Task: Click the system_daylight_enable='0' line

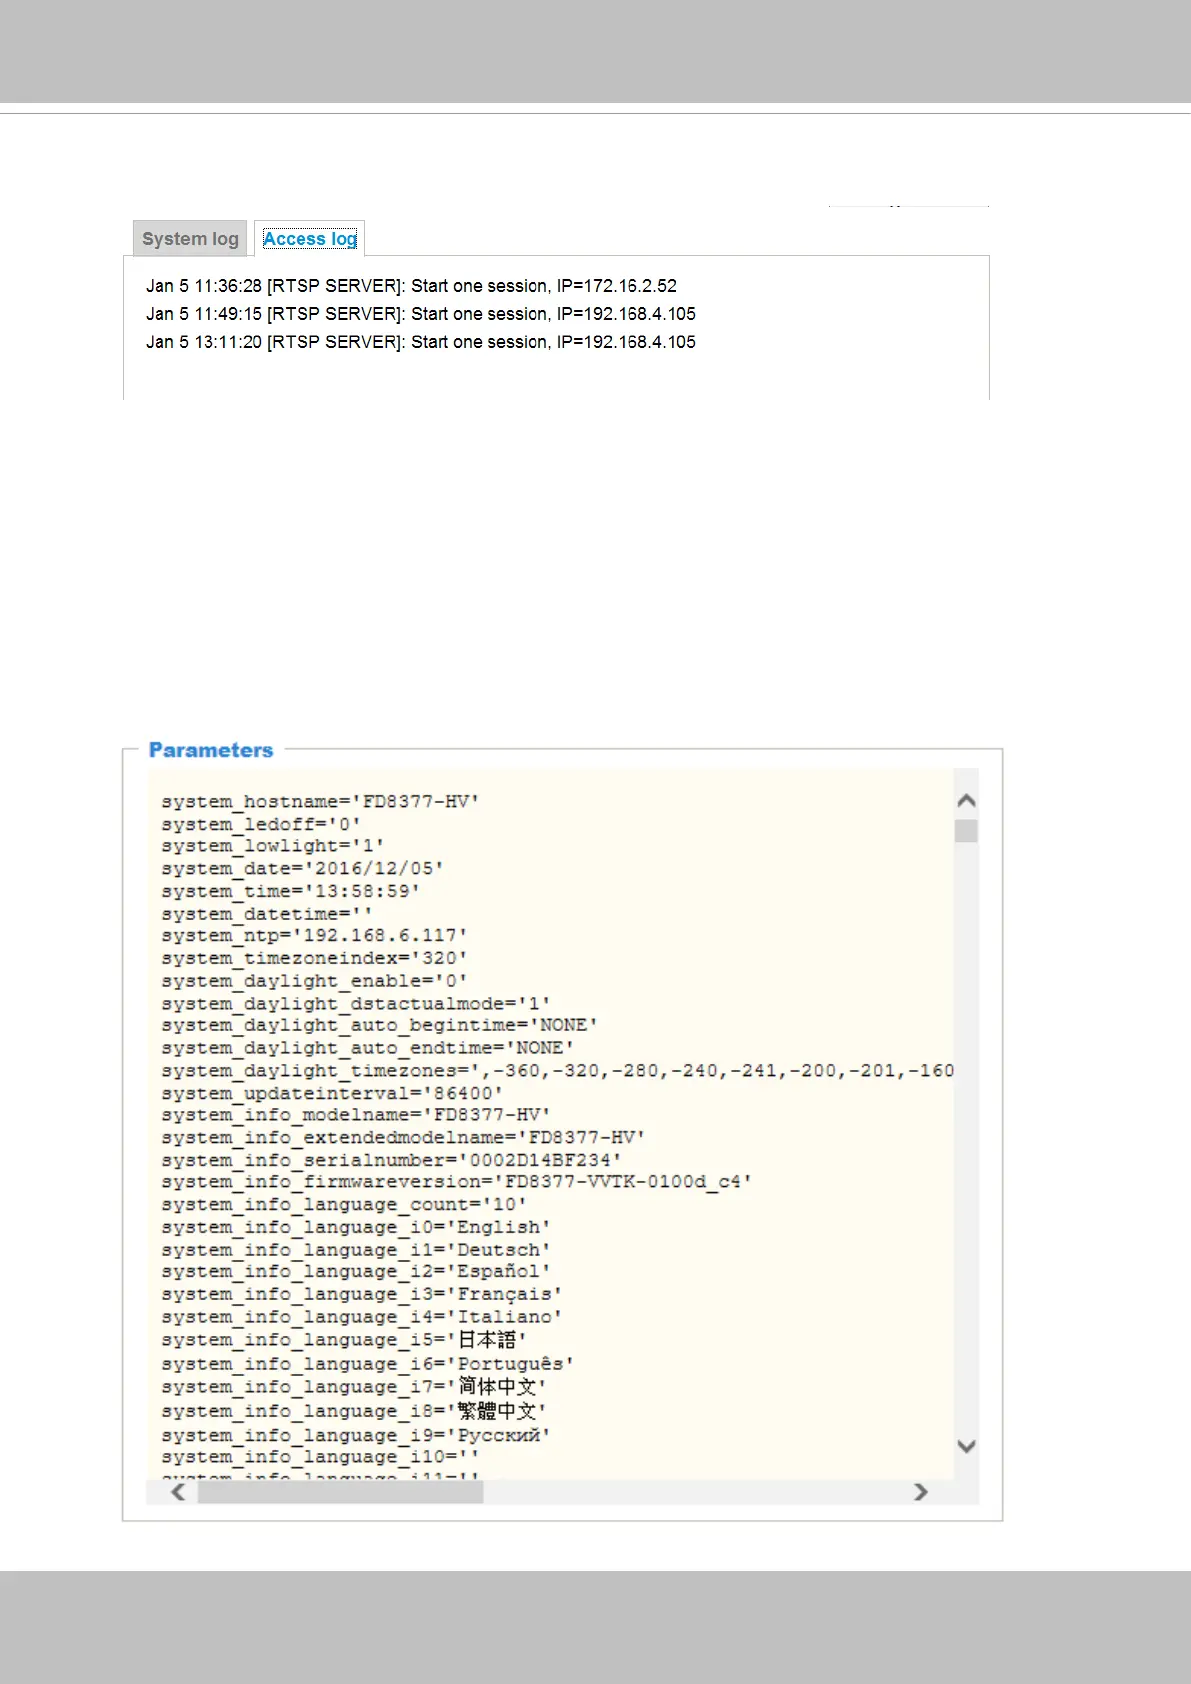Action: (314, 981)
